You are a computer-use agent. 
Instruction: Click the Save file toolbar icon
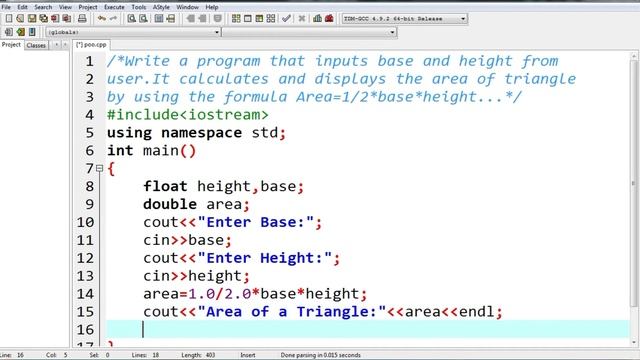[32, 18]
